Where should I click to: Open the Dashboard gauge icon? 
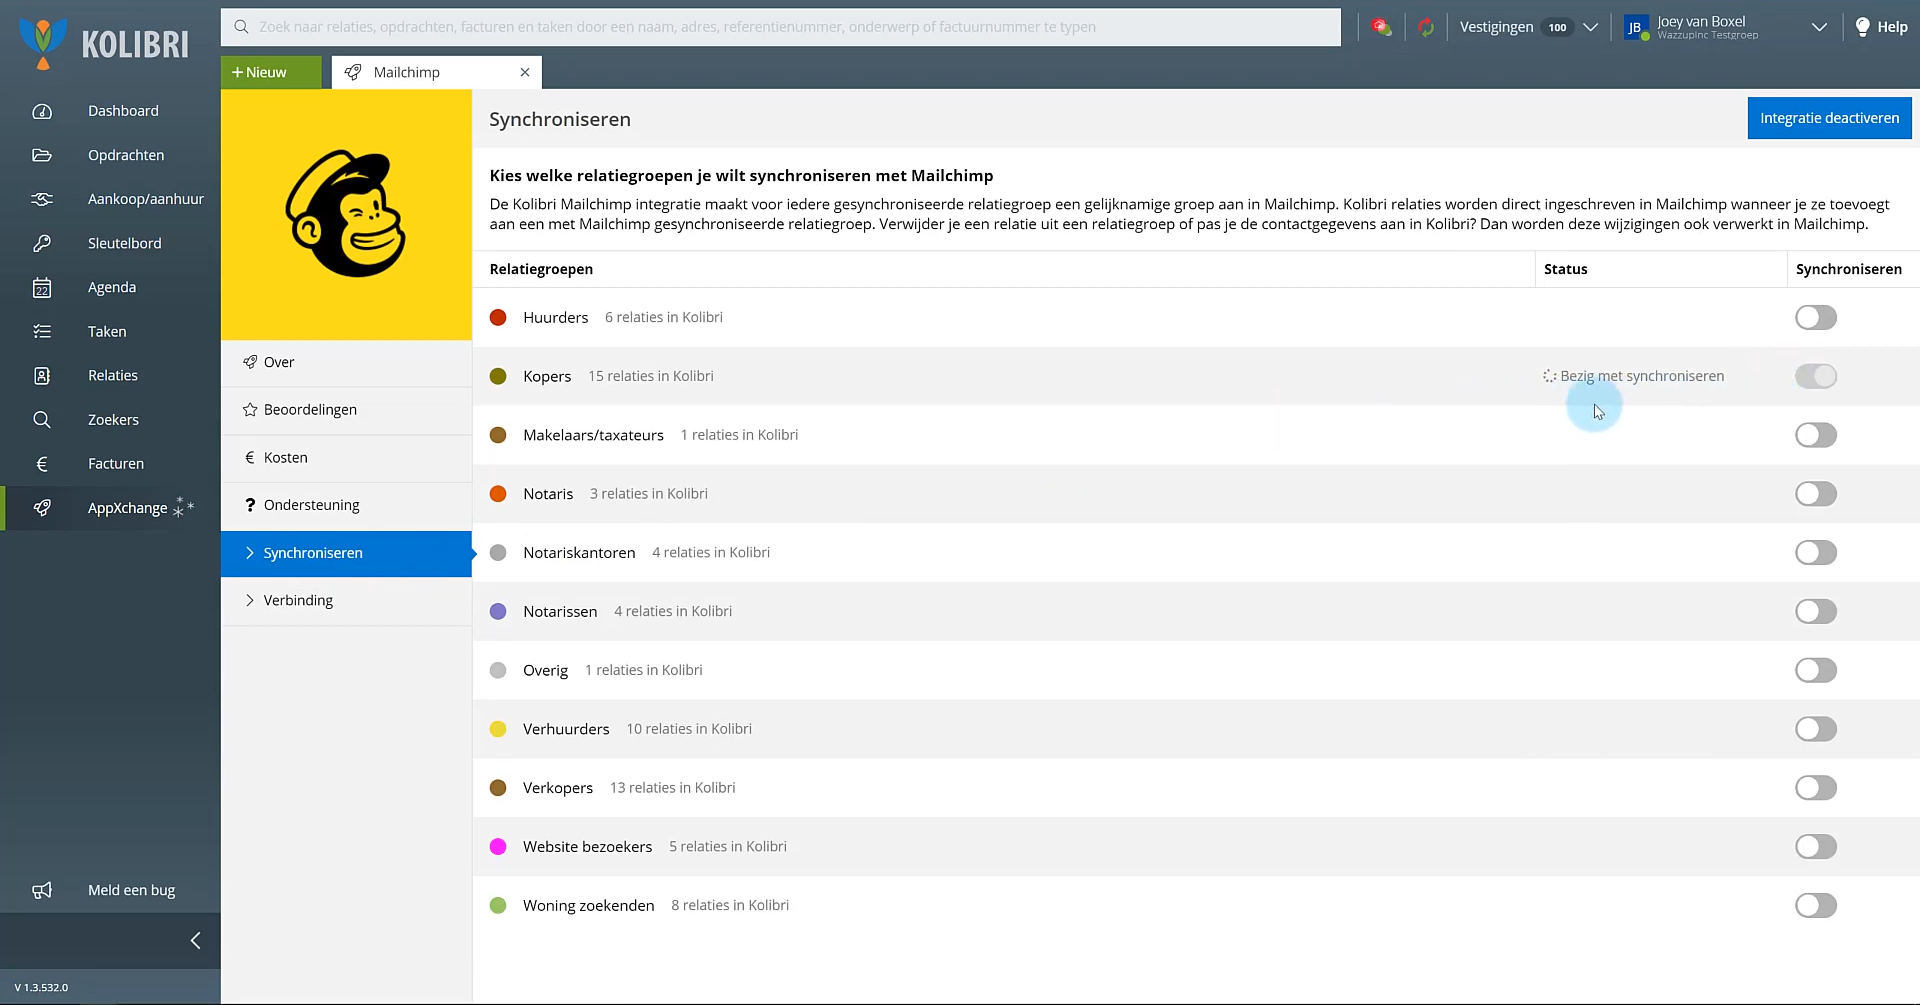tap(42, 111)
